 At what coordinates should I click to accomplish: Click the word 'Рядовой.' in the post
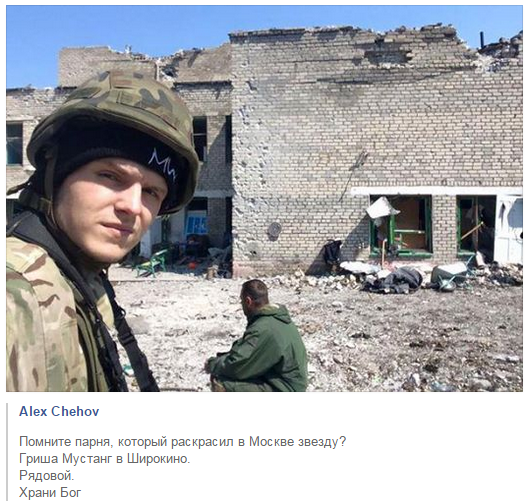tap(47, 476)
